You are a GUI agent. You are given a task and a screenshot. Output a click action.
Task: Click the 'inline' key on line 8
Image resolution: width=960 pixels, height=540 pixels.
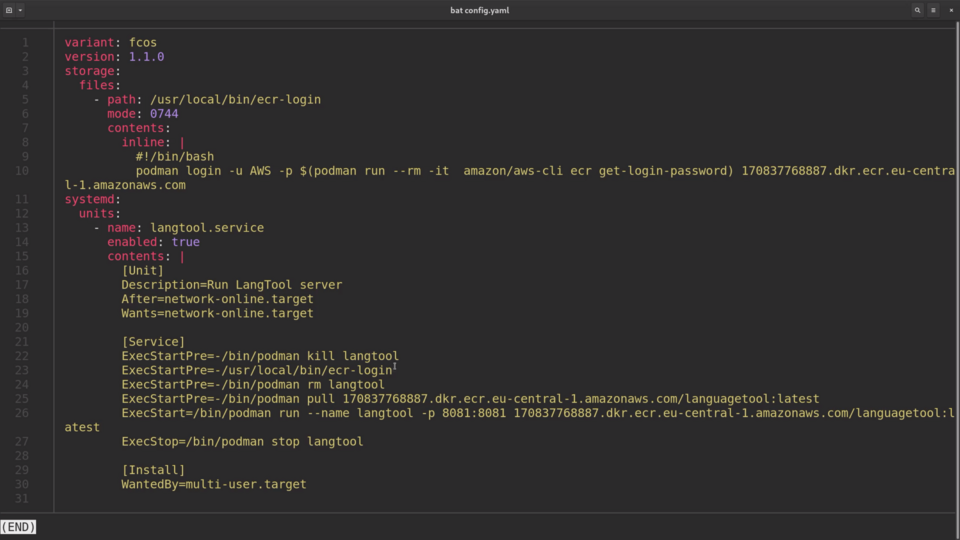(143, 142)
